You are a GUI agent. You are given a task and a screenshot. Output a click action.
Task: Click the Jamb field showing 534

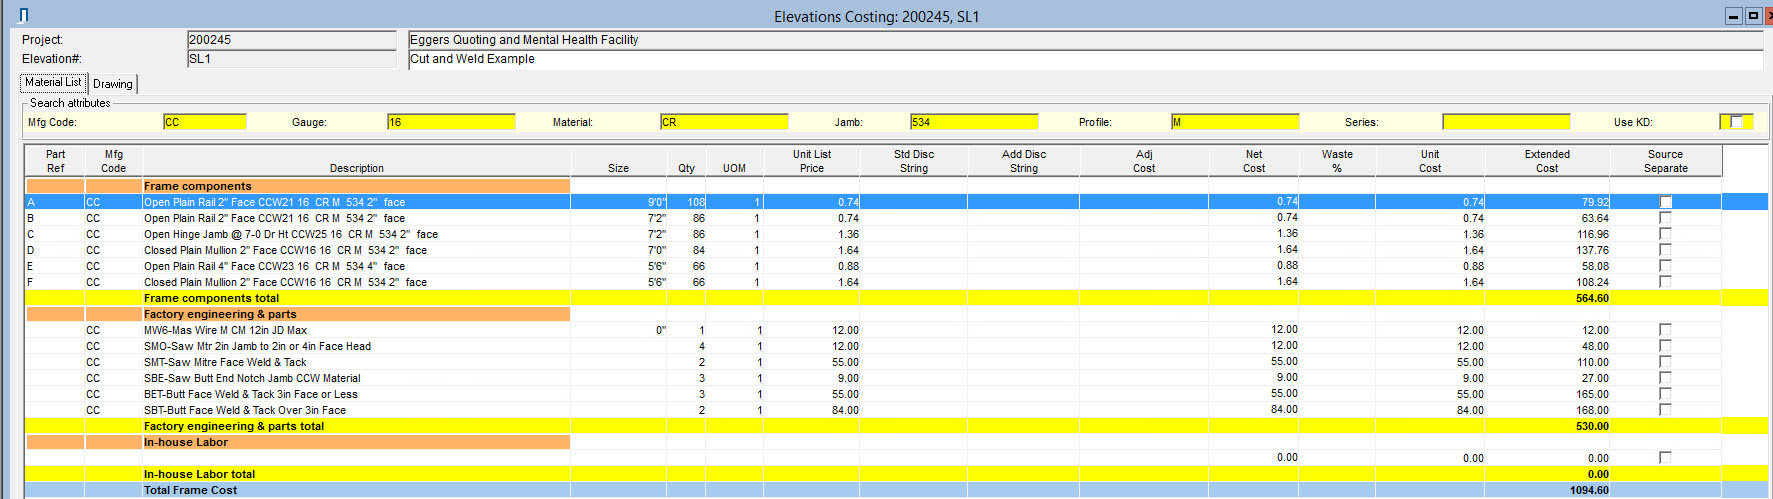(x=973, y=122)
